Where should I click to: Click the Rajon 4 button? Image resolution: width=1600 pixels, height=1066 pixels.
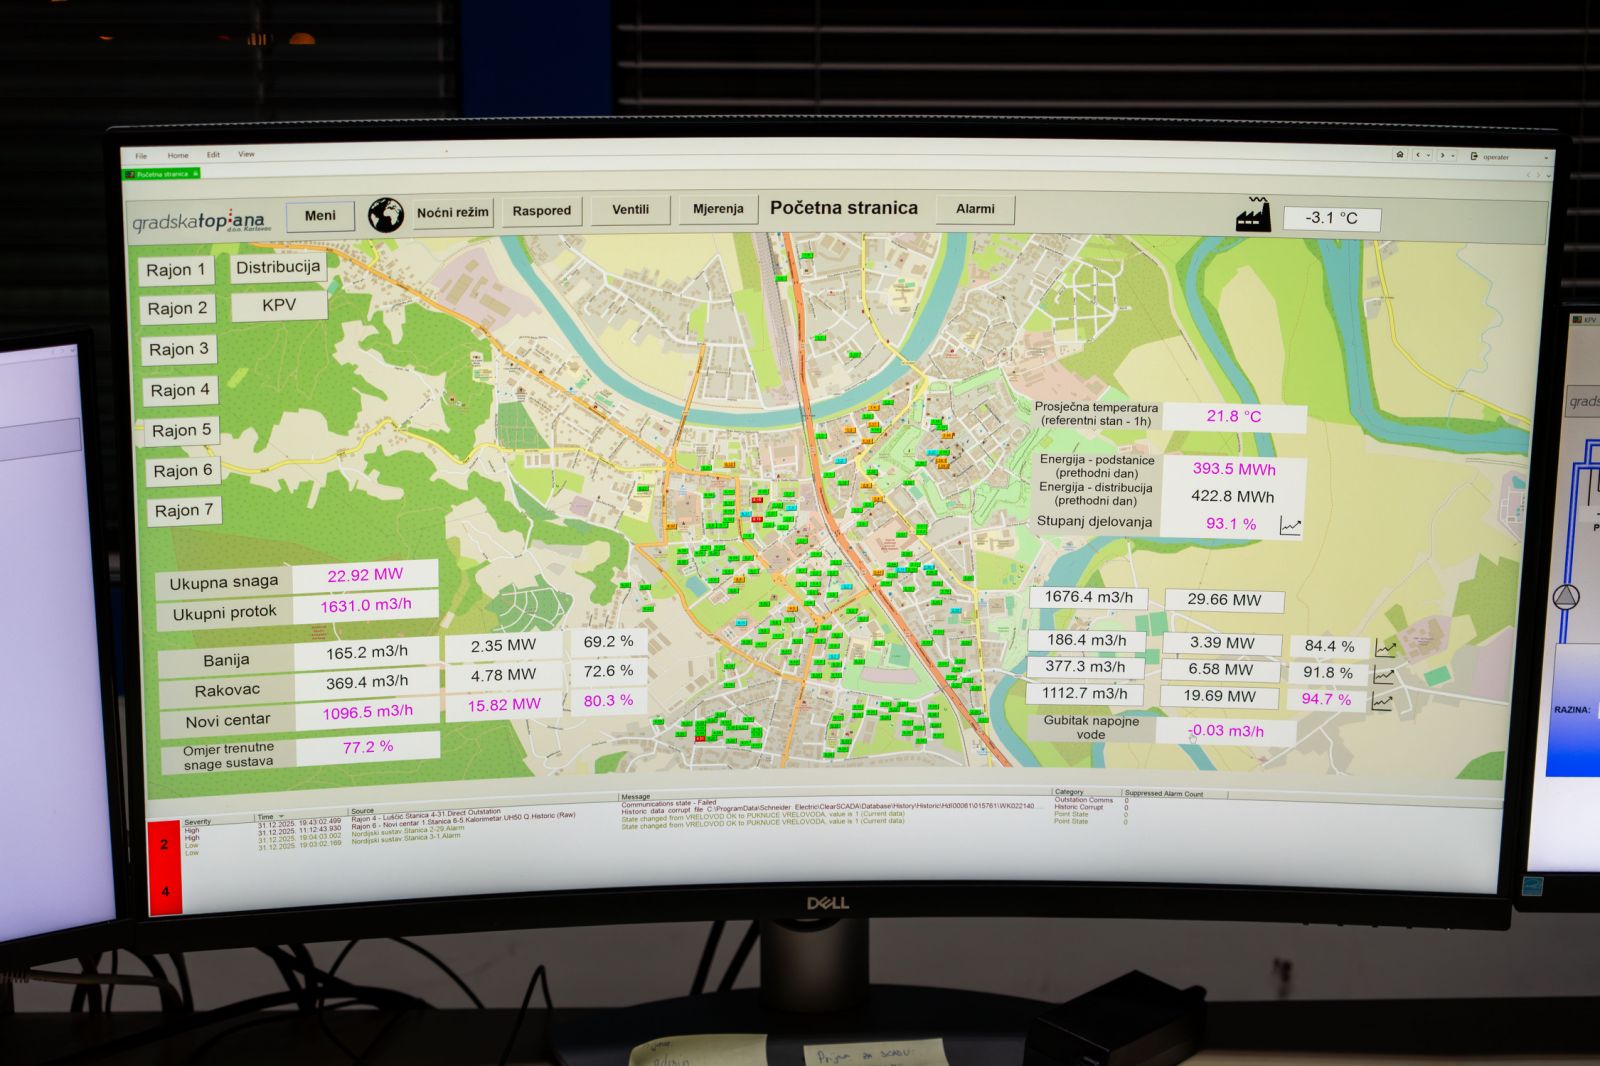[x=180, y=390]
